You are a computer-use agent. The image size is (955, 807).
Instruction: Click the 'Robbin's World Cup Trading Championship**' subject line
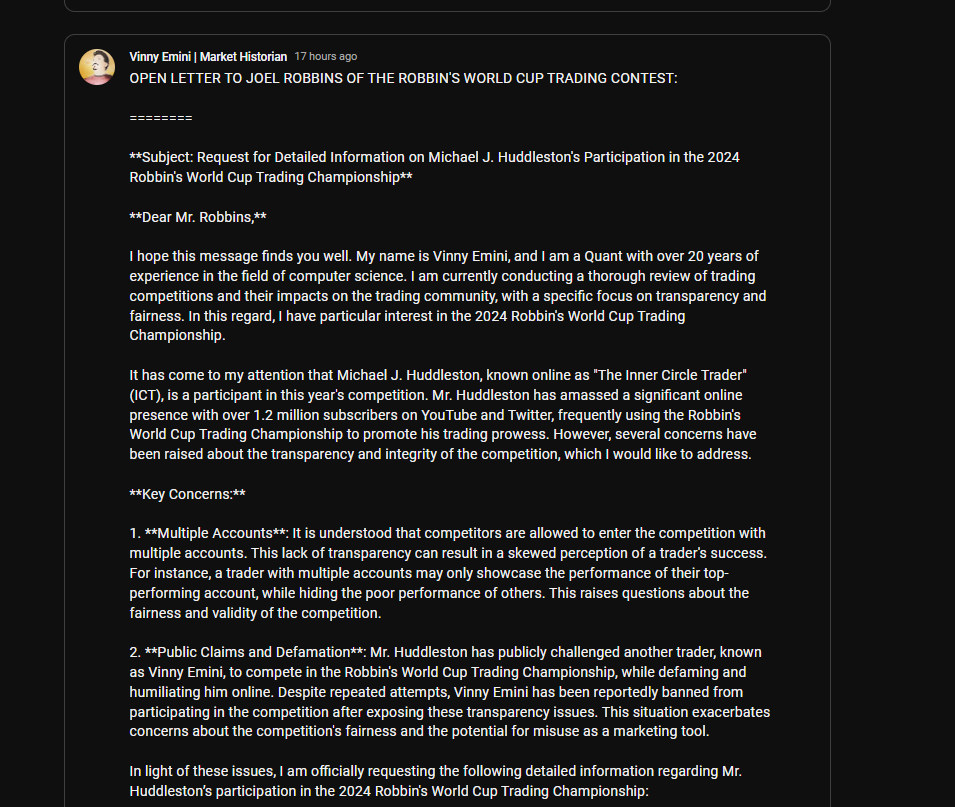(x=271, y=177)
